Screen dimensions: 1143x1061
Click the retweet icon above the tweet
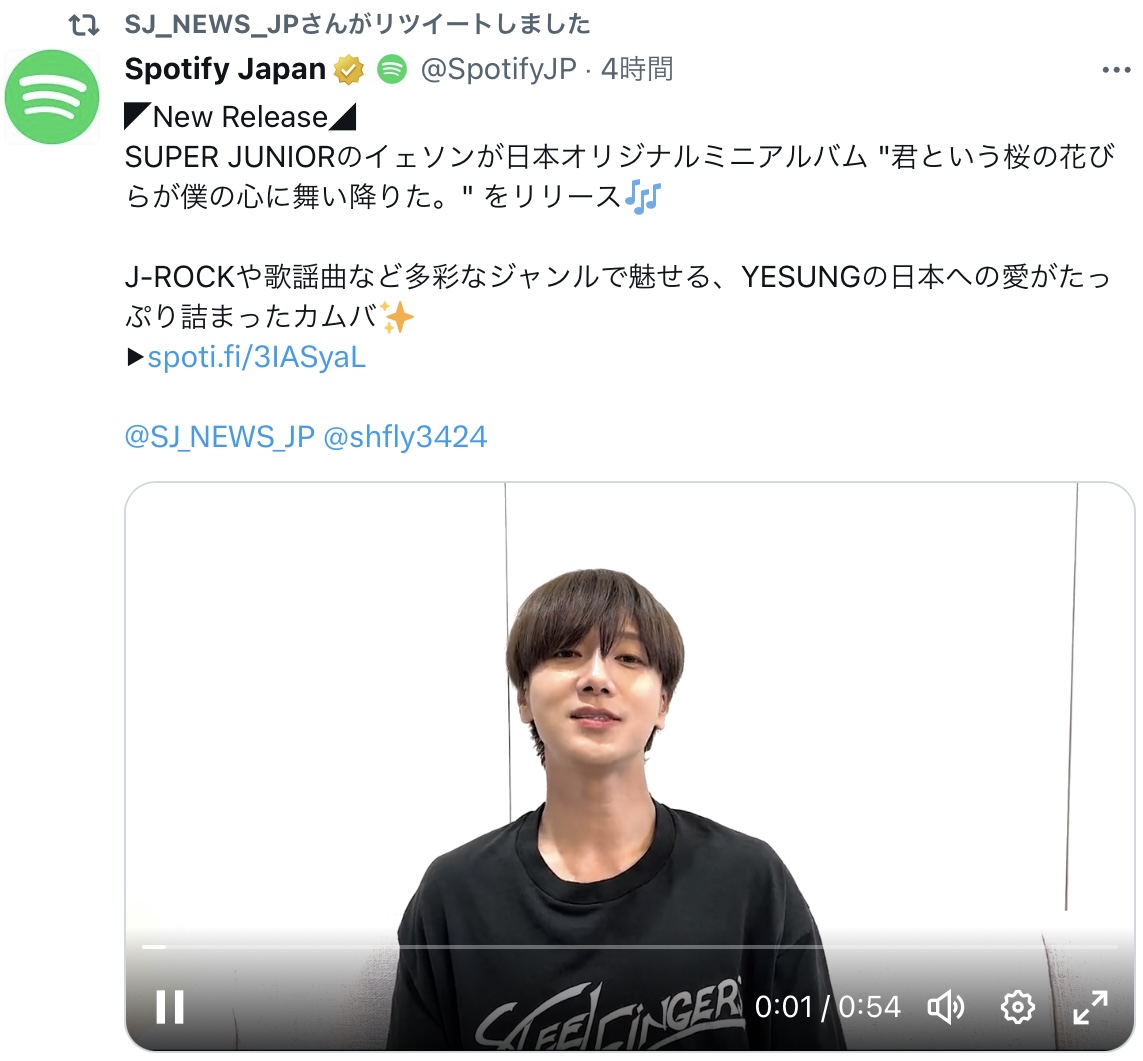[84, 26]
